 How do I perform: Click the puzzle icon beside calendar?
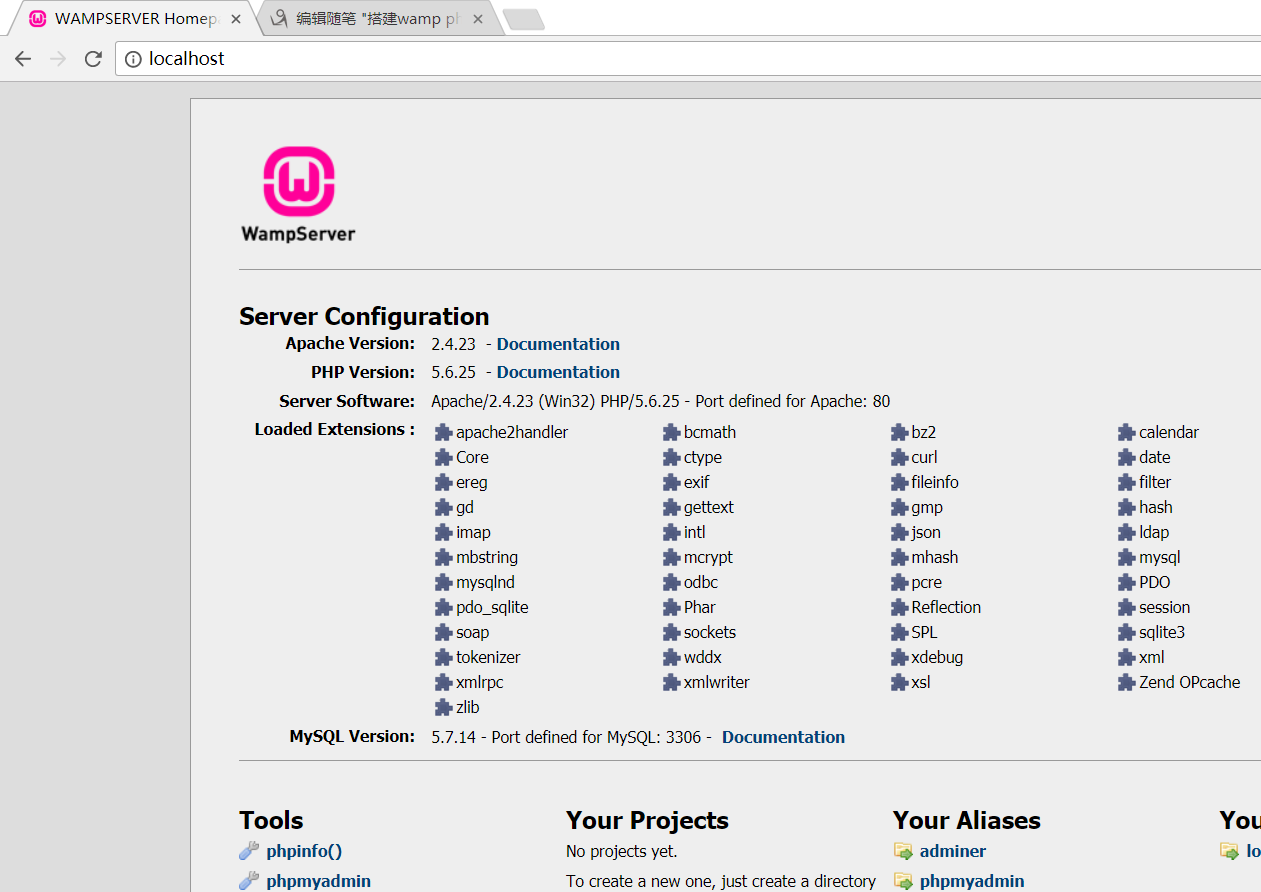pyautogui.click(x=1127, y=432)
